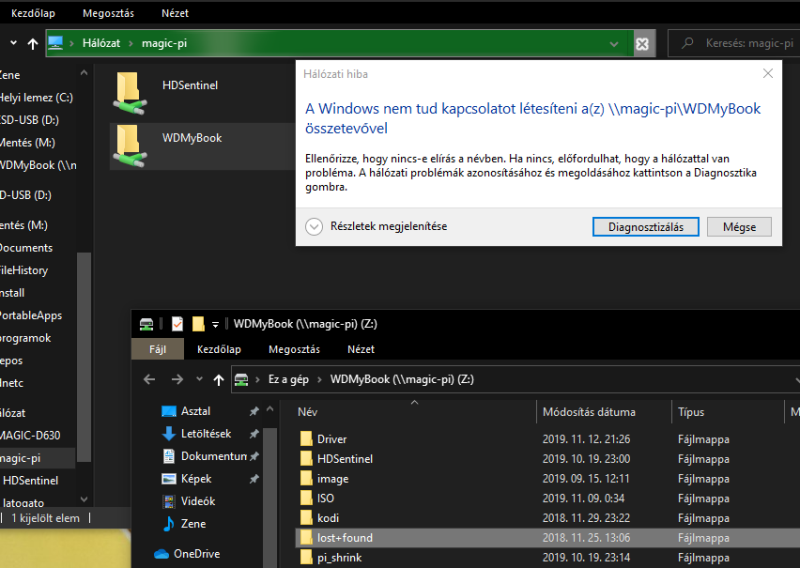Select HDSentinel under magic-pi in tree

[x=31, y=481]
